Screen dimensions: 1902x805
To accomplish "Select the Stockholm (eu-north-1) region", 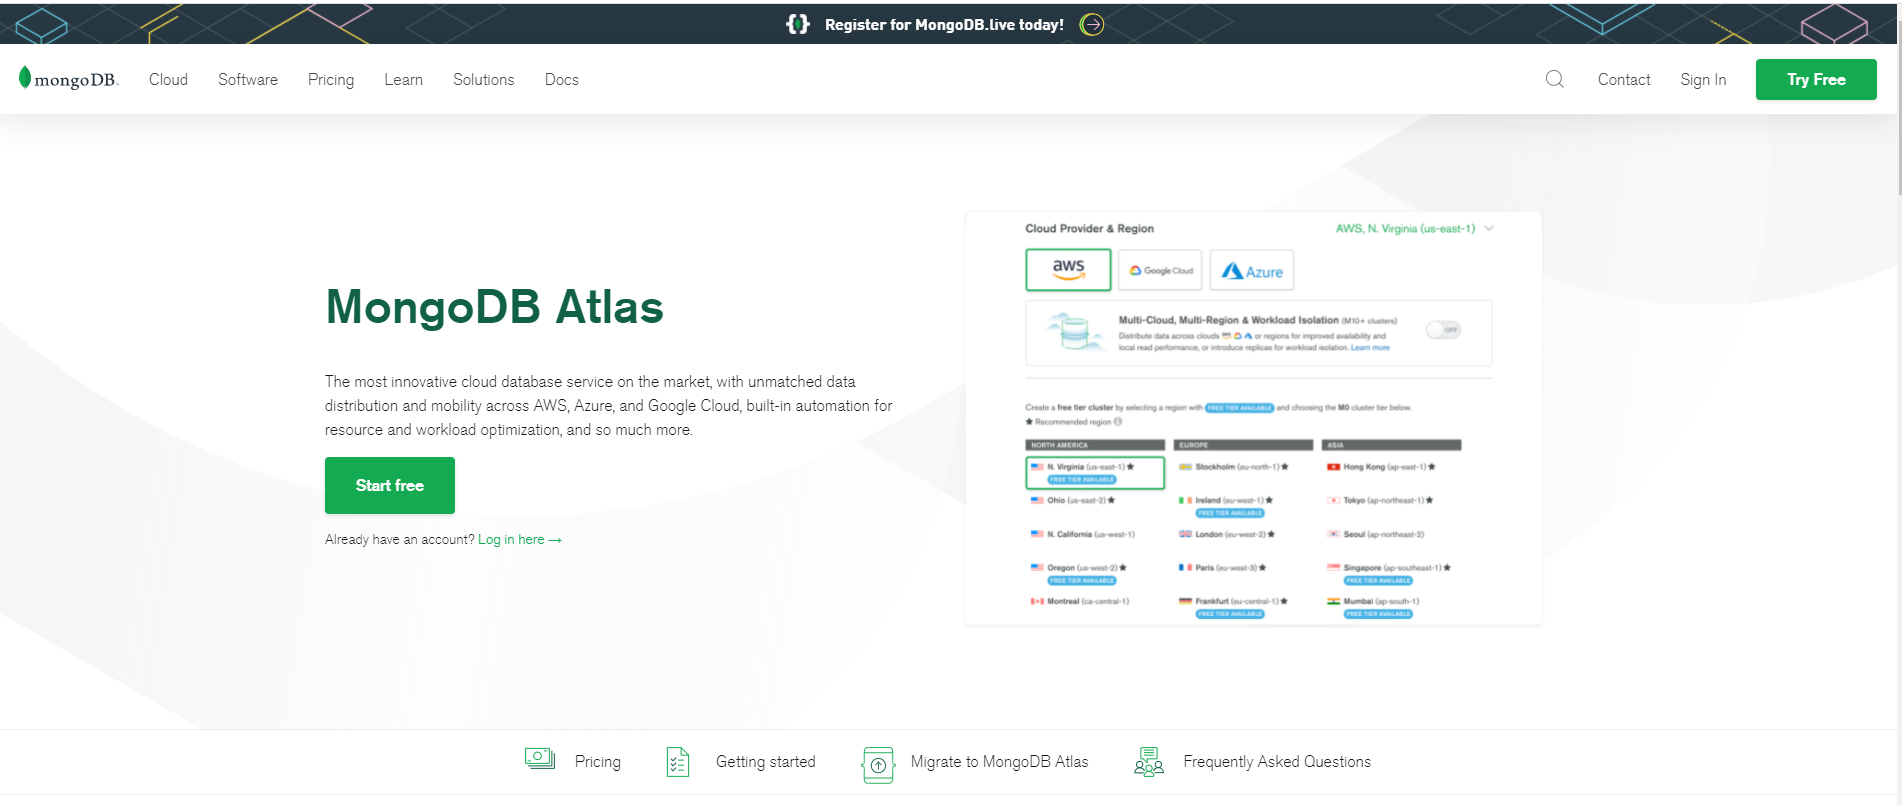I will coord(1234,467).
